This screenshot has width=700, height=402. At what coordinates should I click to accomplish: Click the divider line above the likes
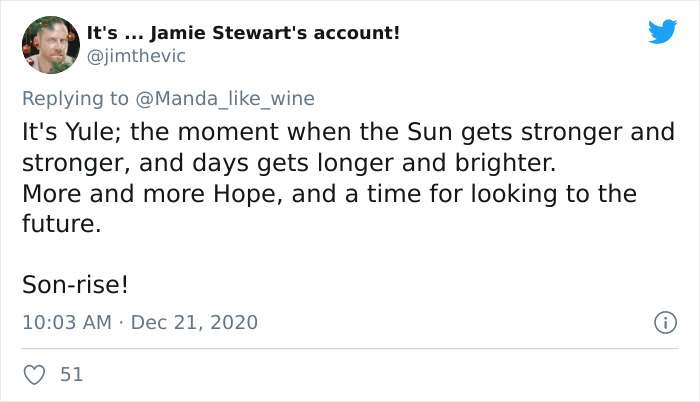(350, 348)
